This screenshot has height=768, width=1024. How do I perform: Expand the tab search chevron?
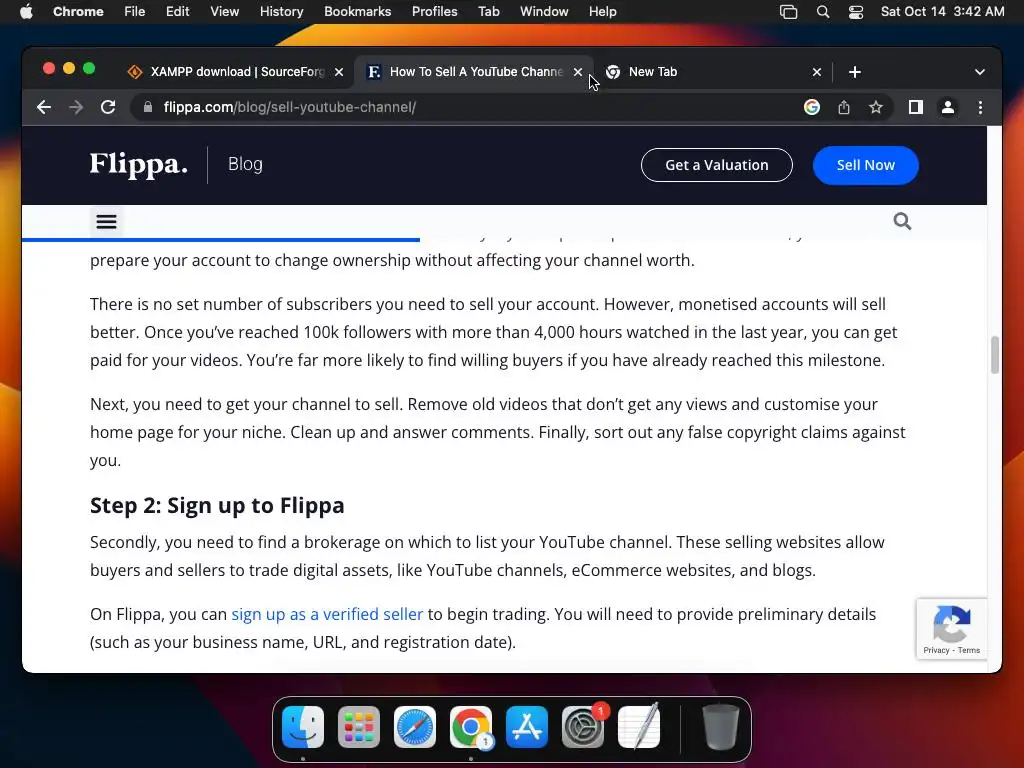[x=980, y=72]
